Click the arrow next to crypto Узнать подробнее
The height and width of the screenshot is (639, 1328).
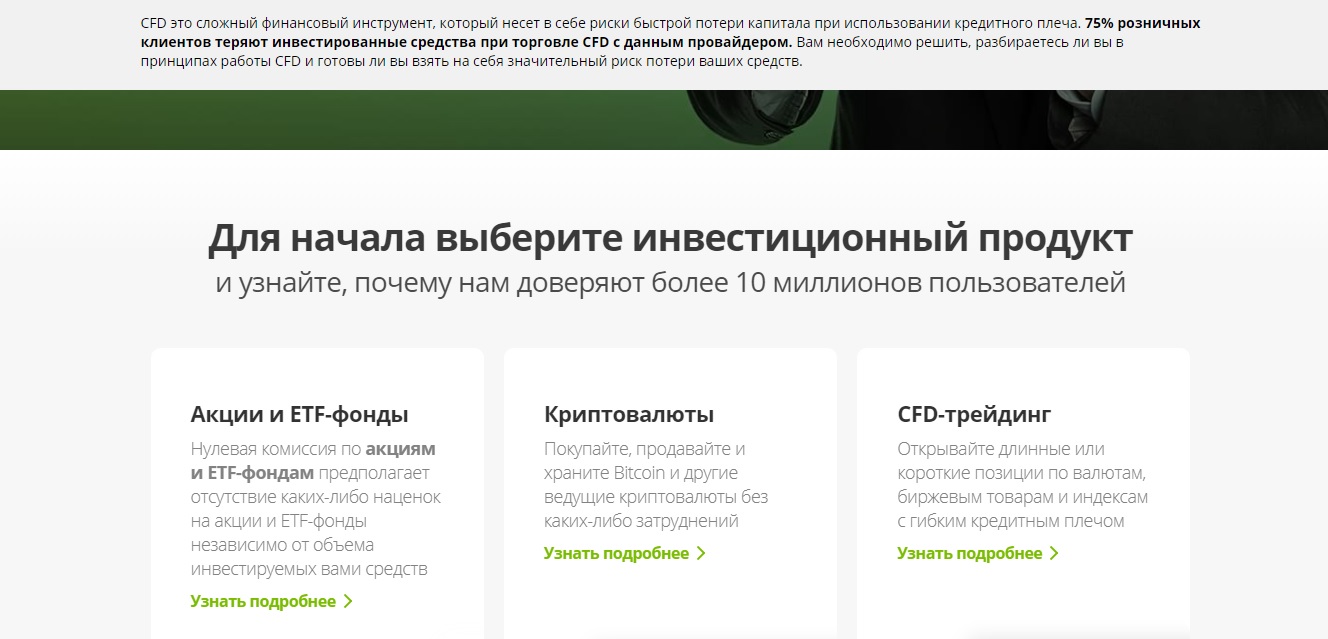coord(701,552)
